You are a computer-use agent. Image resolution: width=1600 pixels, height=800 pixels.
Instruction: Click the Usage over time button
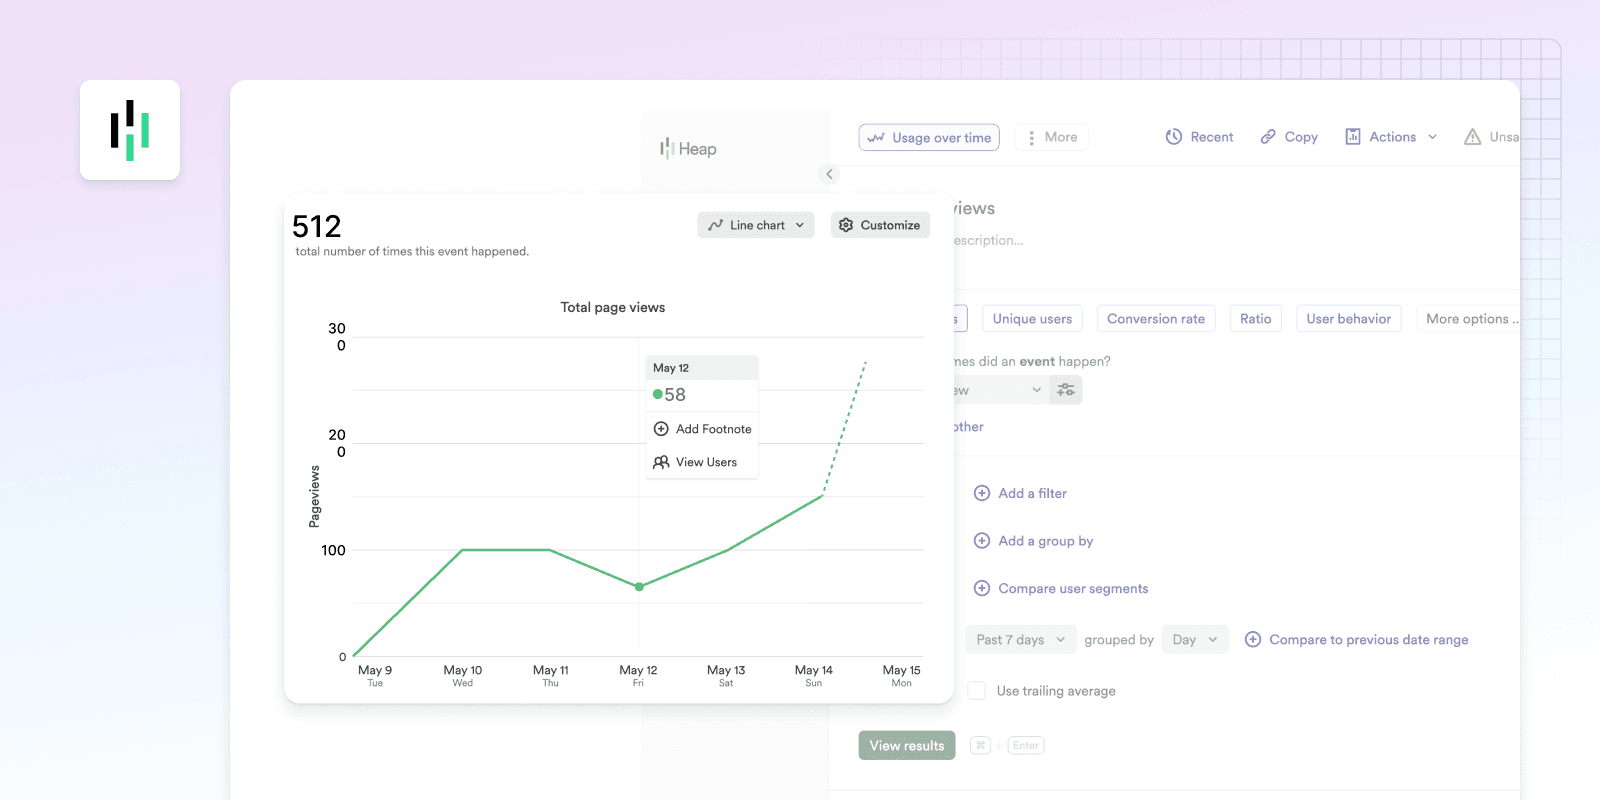tap(929, 137)
